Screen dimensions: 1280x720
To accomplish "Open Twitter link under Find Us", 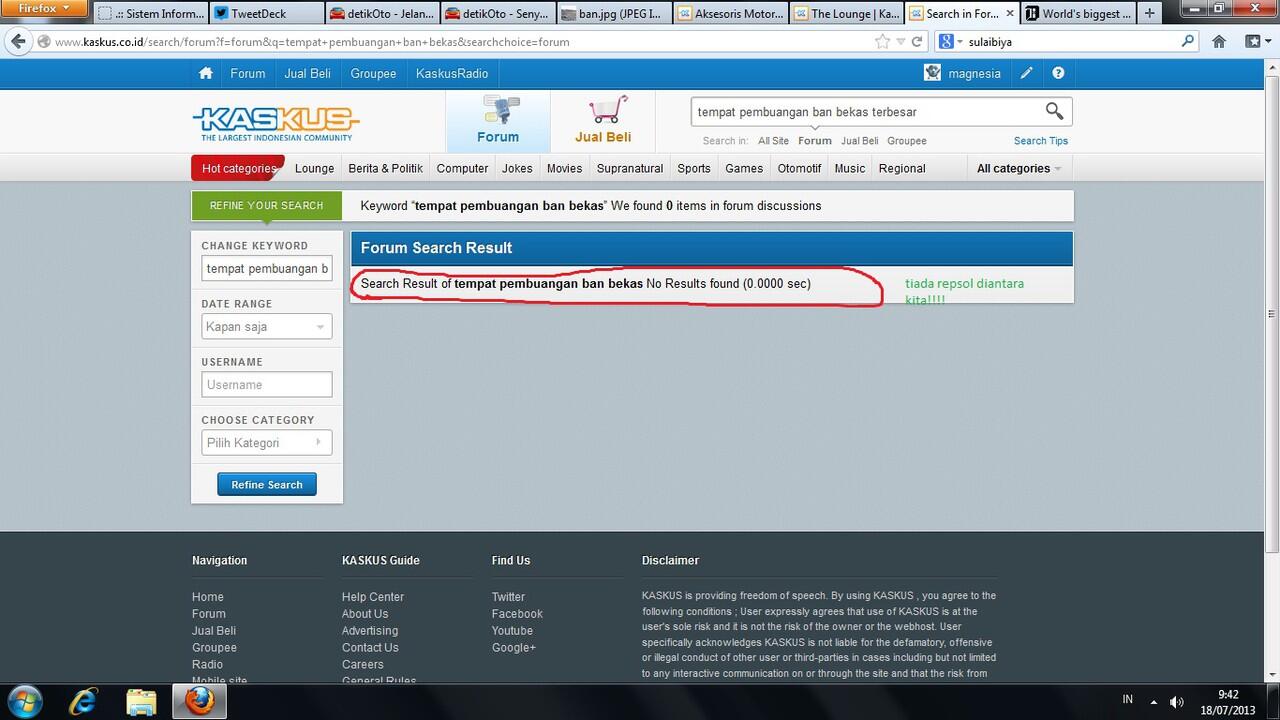I will click(x=508, y=597).
